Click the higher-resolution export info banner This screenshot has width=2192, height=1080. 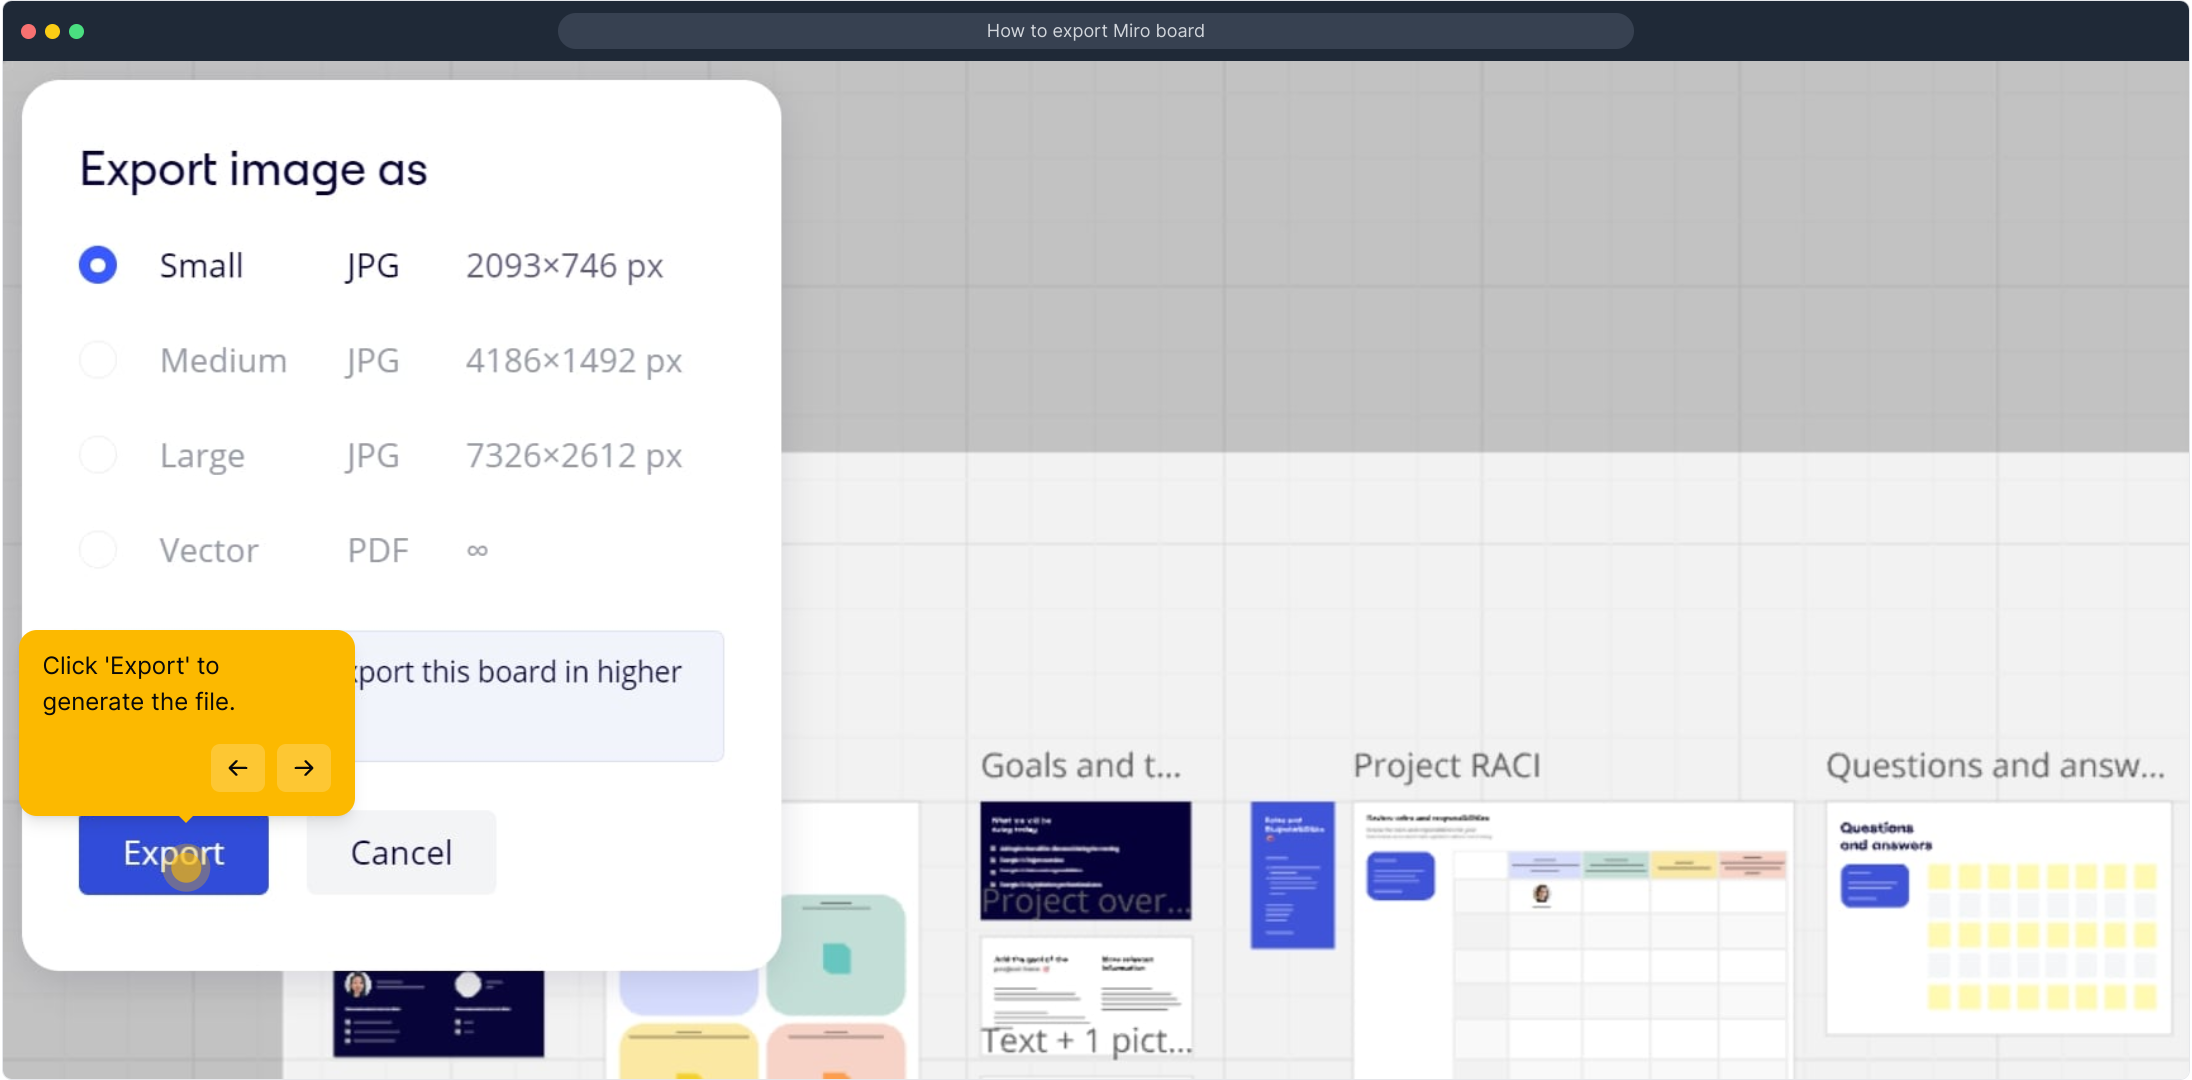[540, 695]
